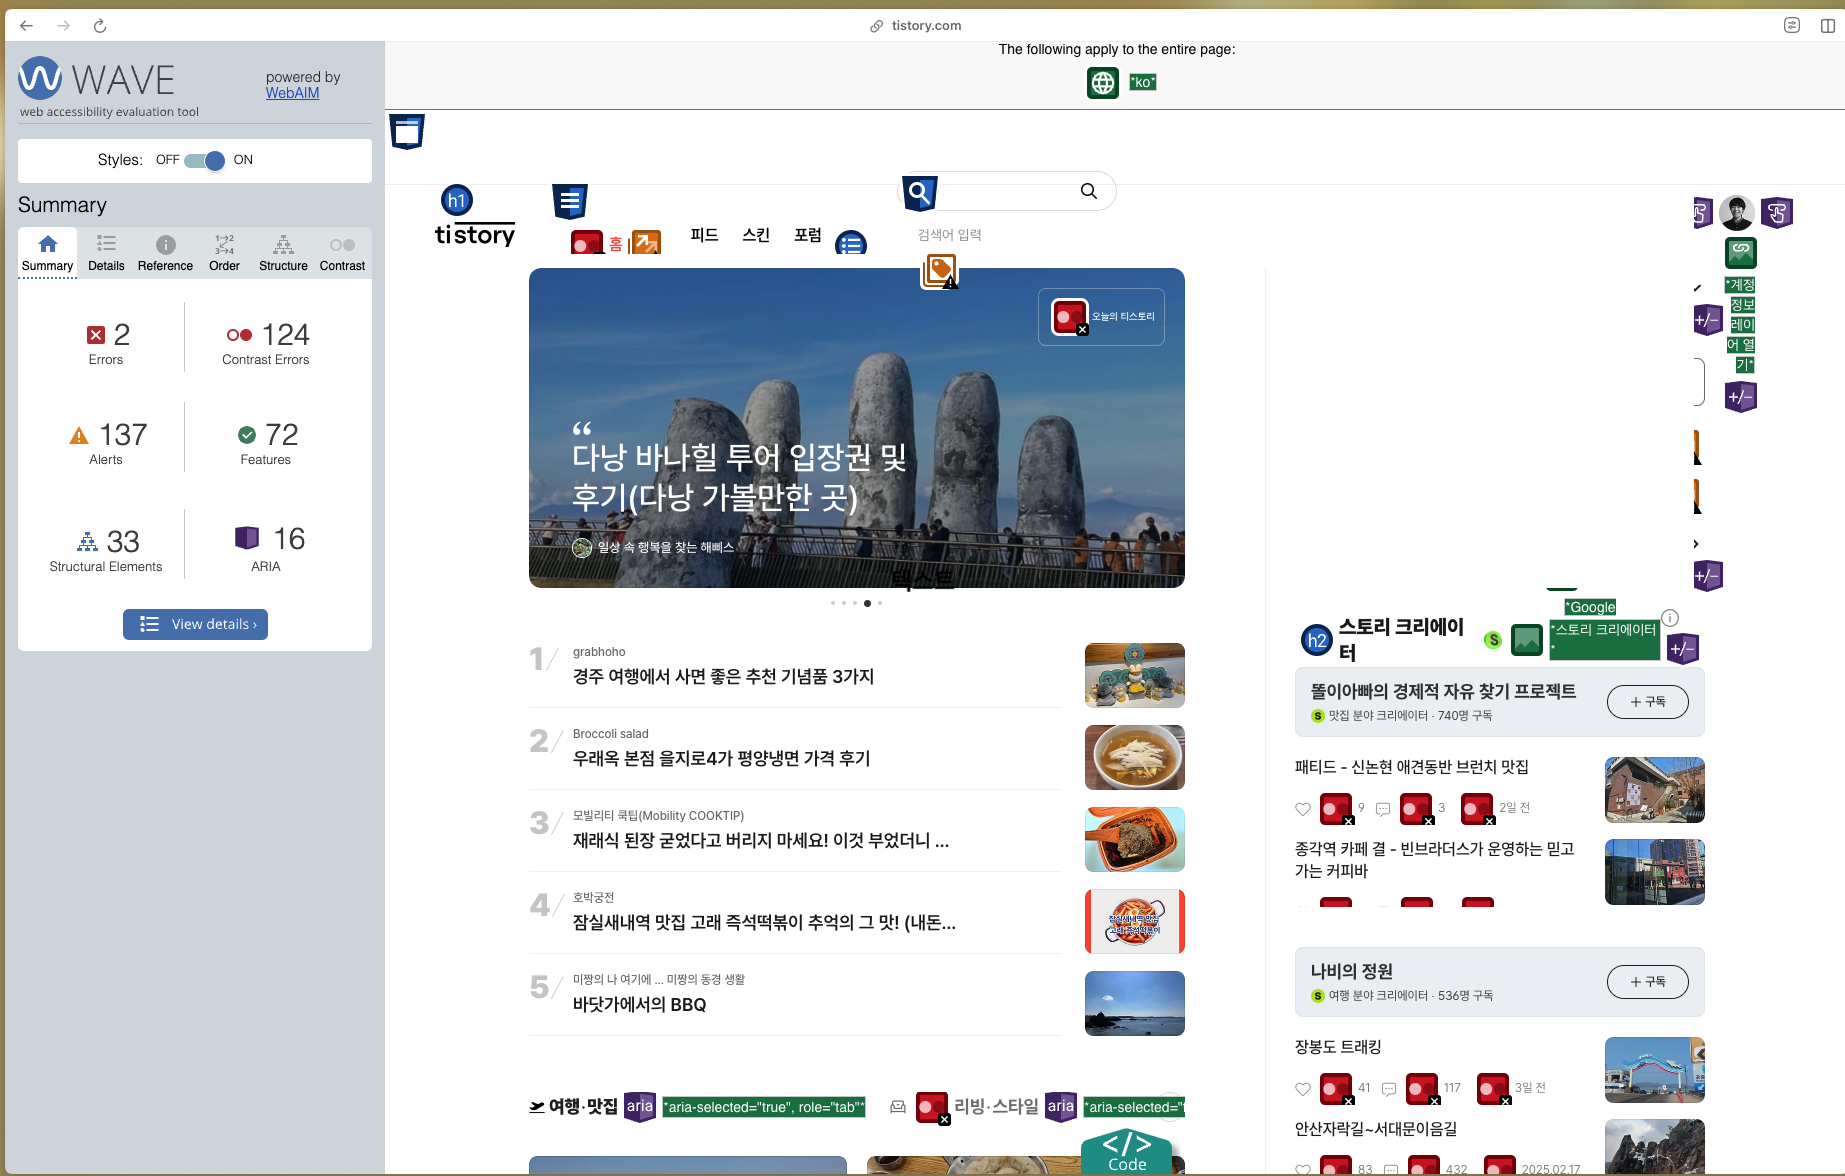Screen dimensions: 1845x1176
Task: Click the unordered list icon after 포럼
Action: 851,242
